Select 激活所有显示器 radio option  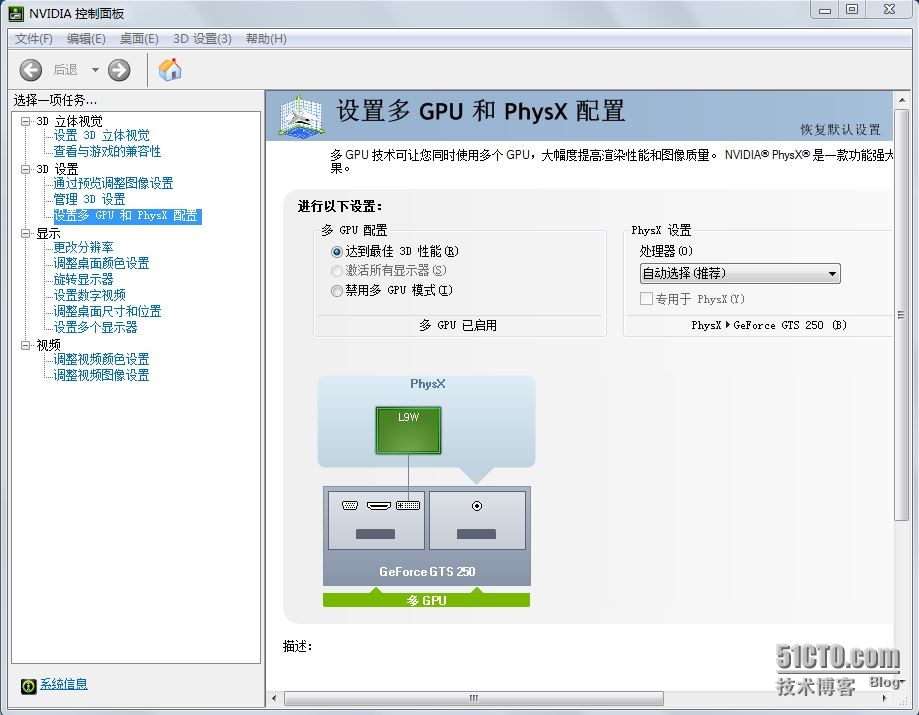(x=336, y=271)
